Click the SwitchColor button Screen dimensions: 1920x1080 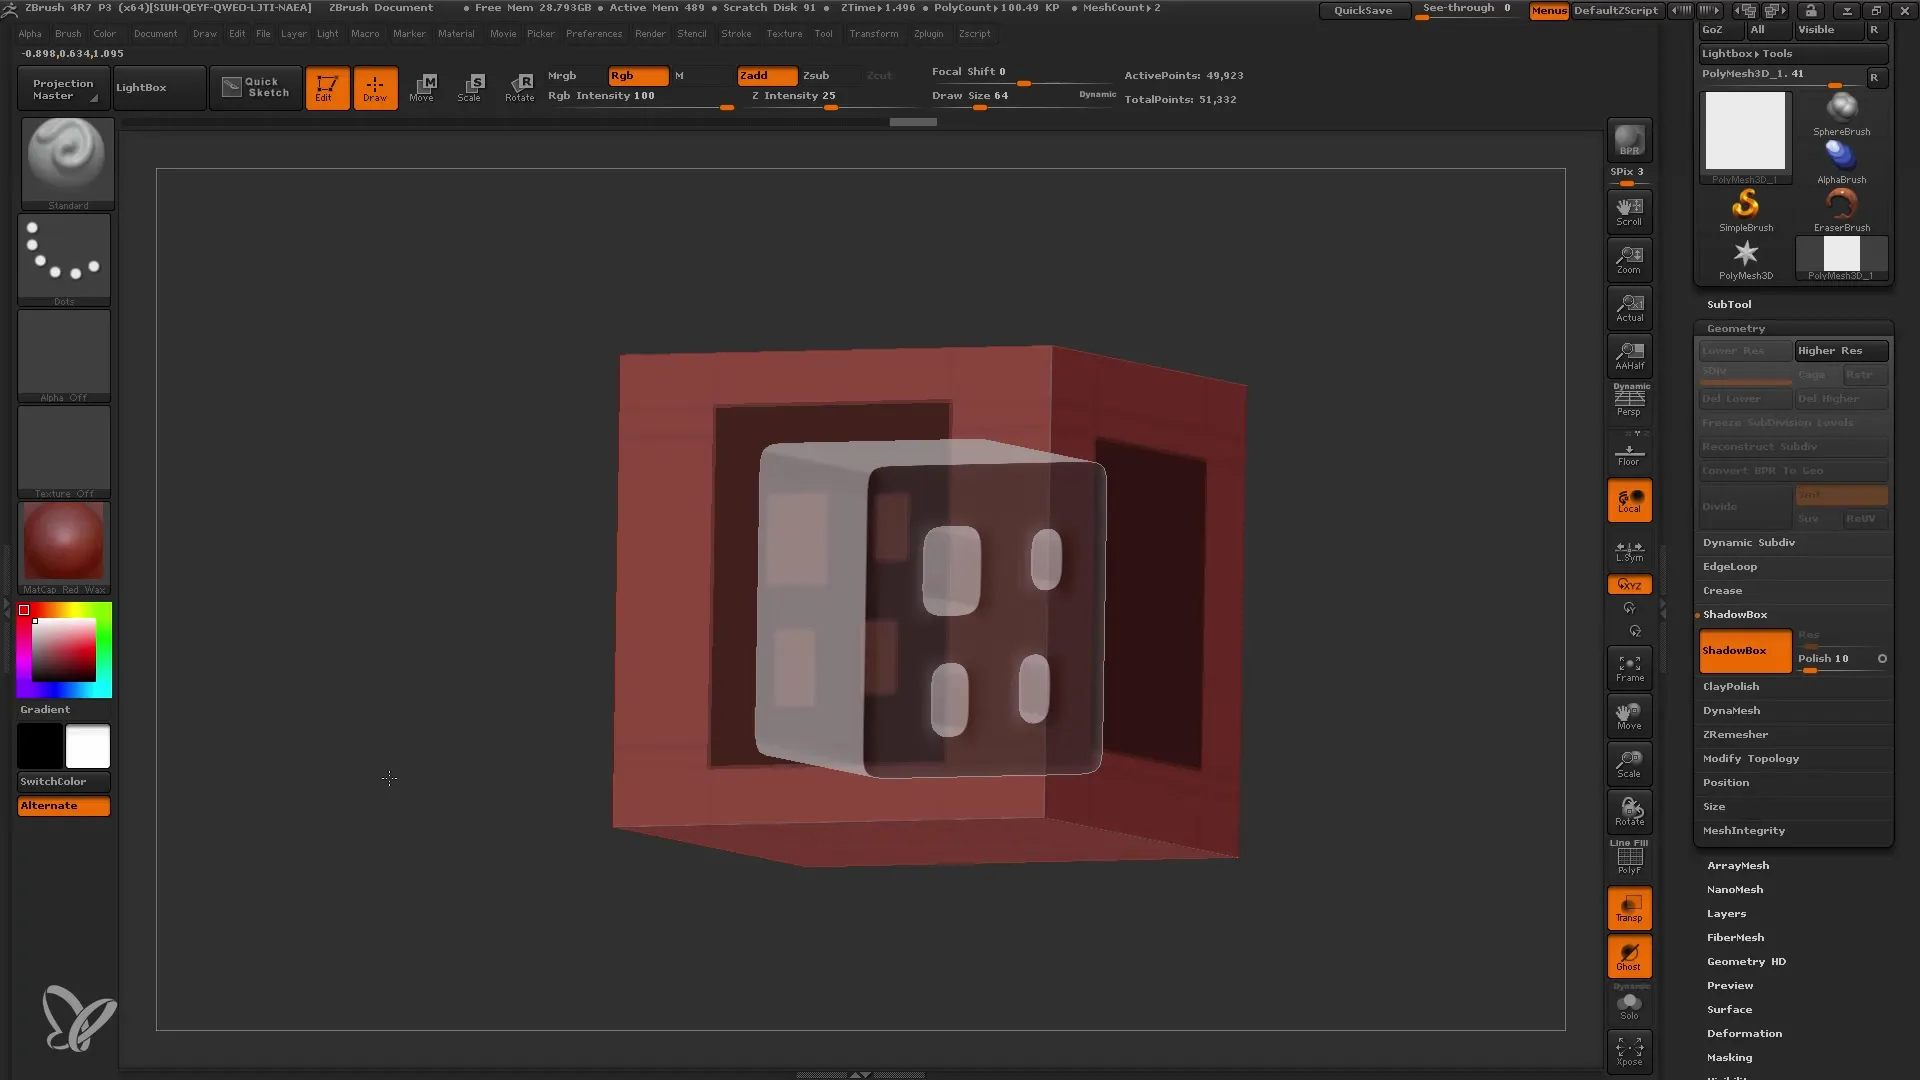click(x=64, y=781)
